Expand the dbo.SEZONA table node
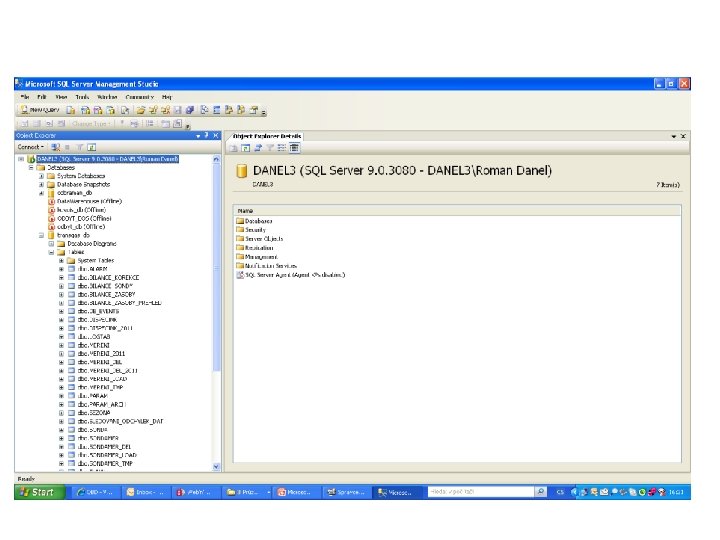This screenshot has width=720, height=540. pyautogui.click(x=62, y=413)
